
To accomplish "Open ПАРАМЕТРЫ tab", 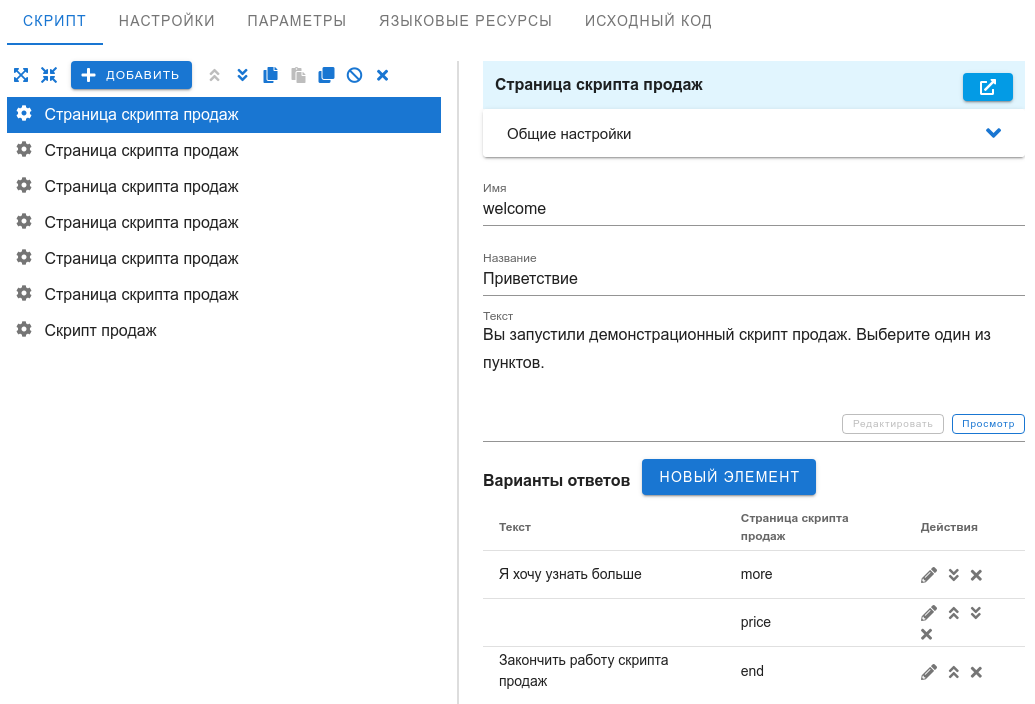I will click(297, 21).
